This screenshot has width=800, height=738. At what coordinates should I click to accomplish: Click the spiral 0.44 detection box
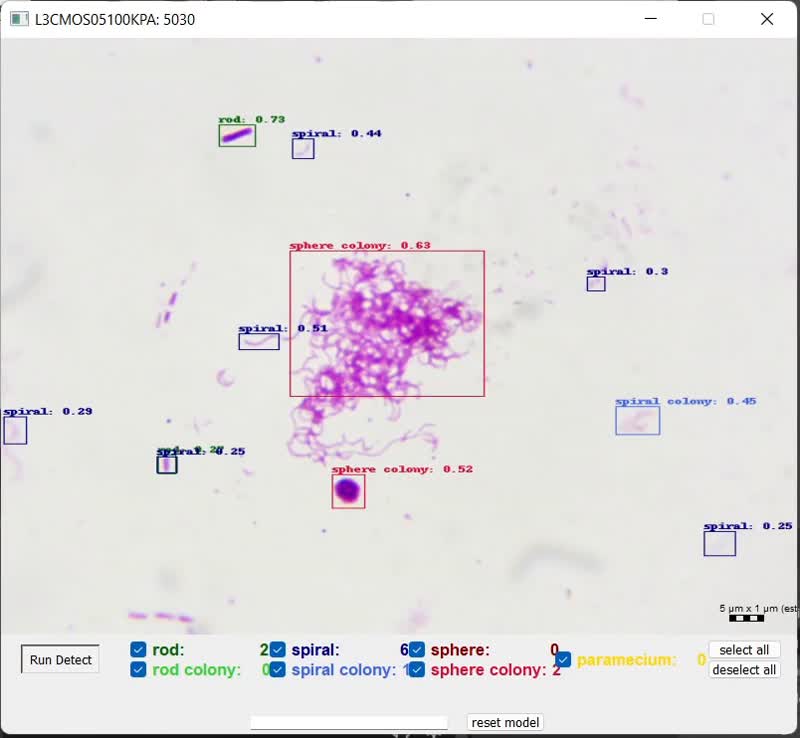coord(303,149)
